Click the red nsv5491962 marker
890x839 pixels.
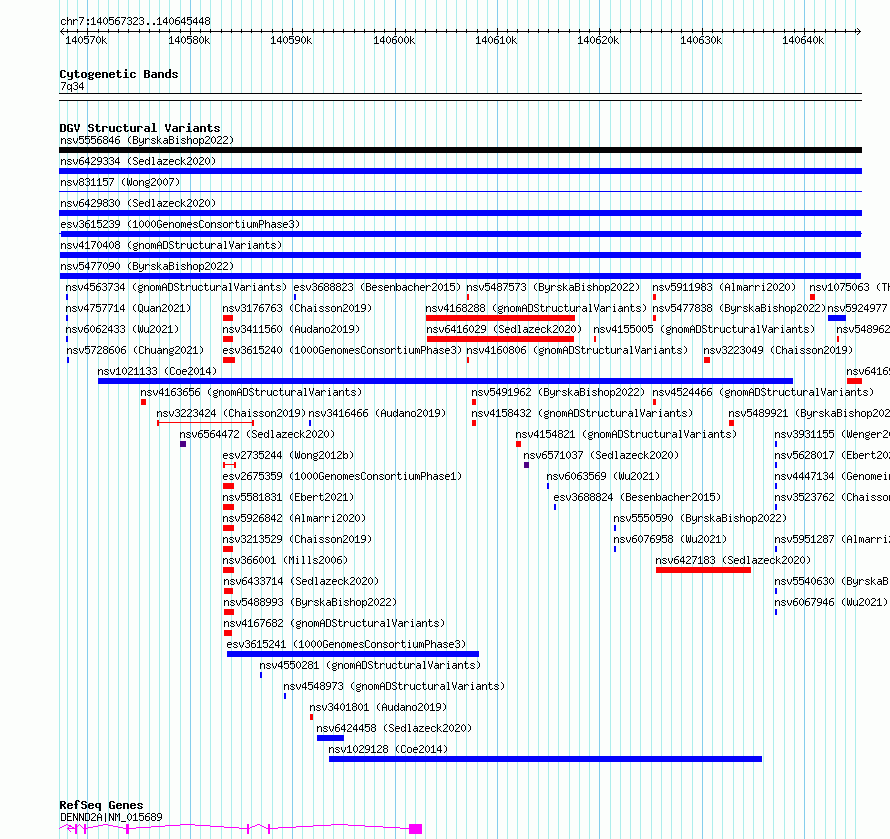pyautogui.click(x=474, y=402)
